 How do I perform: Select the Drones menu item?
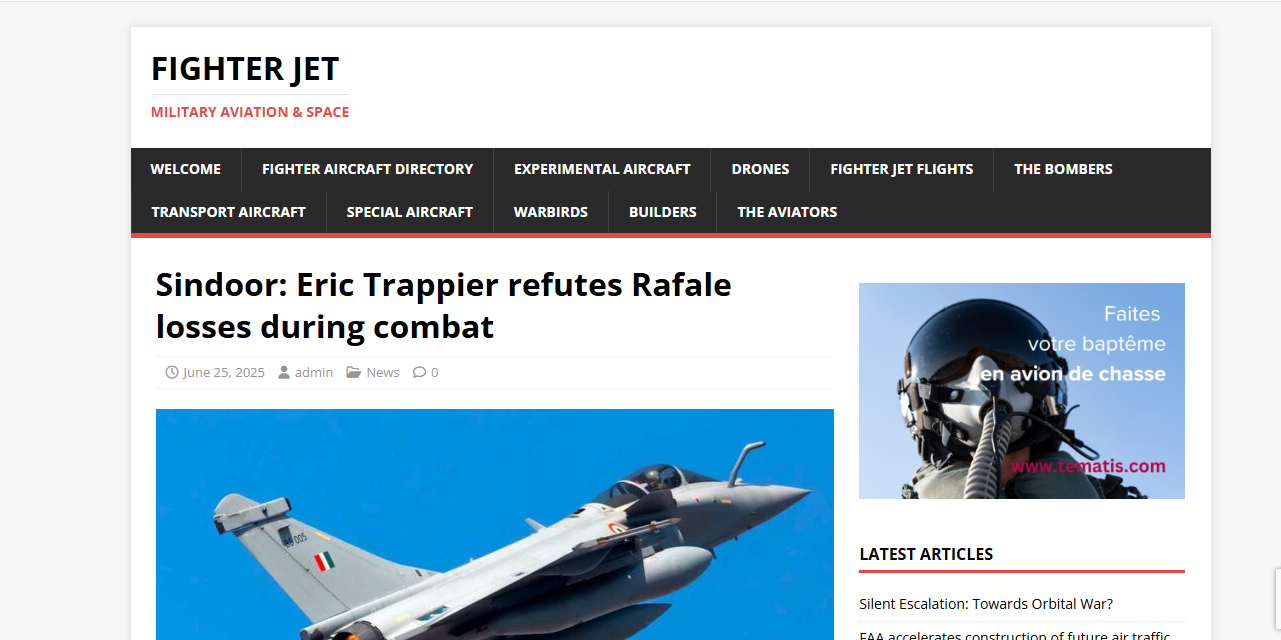tap(760, 169)
